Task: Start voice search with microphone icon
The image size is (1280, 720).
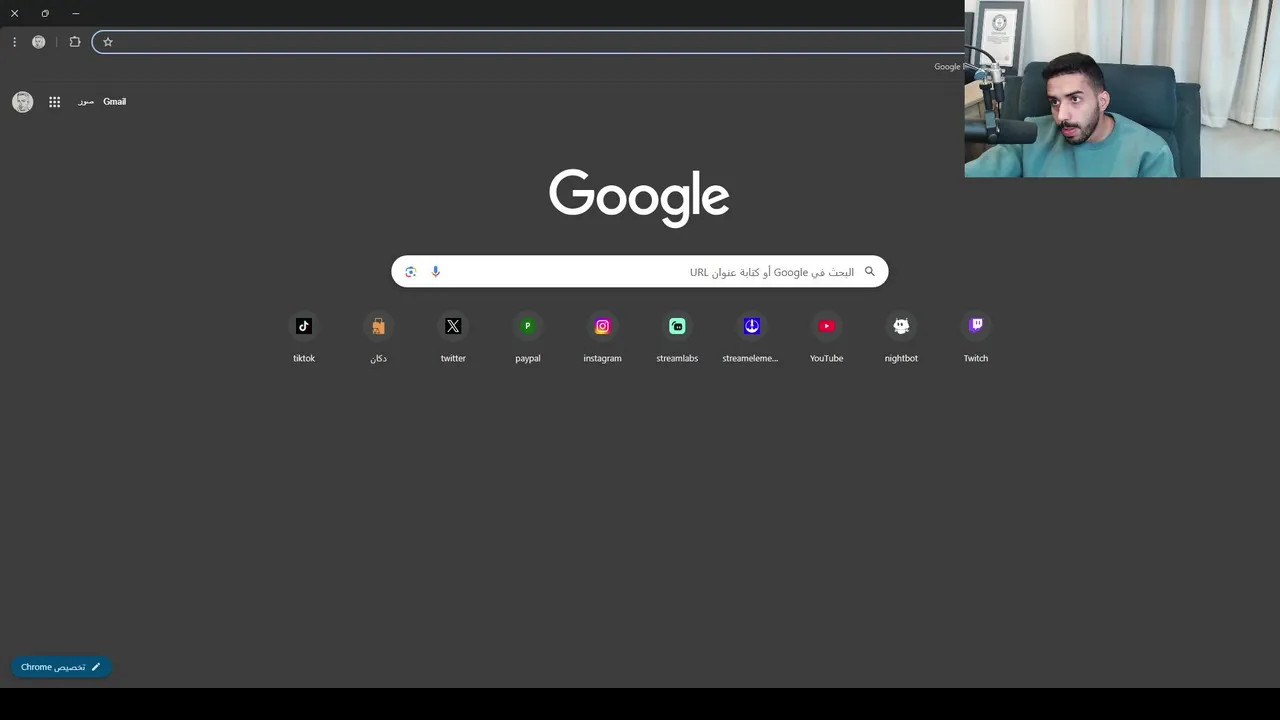Action: 435,272
